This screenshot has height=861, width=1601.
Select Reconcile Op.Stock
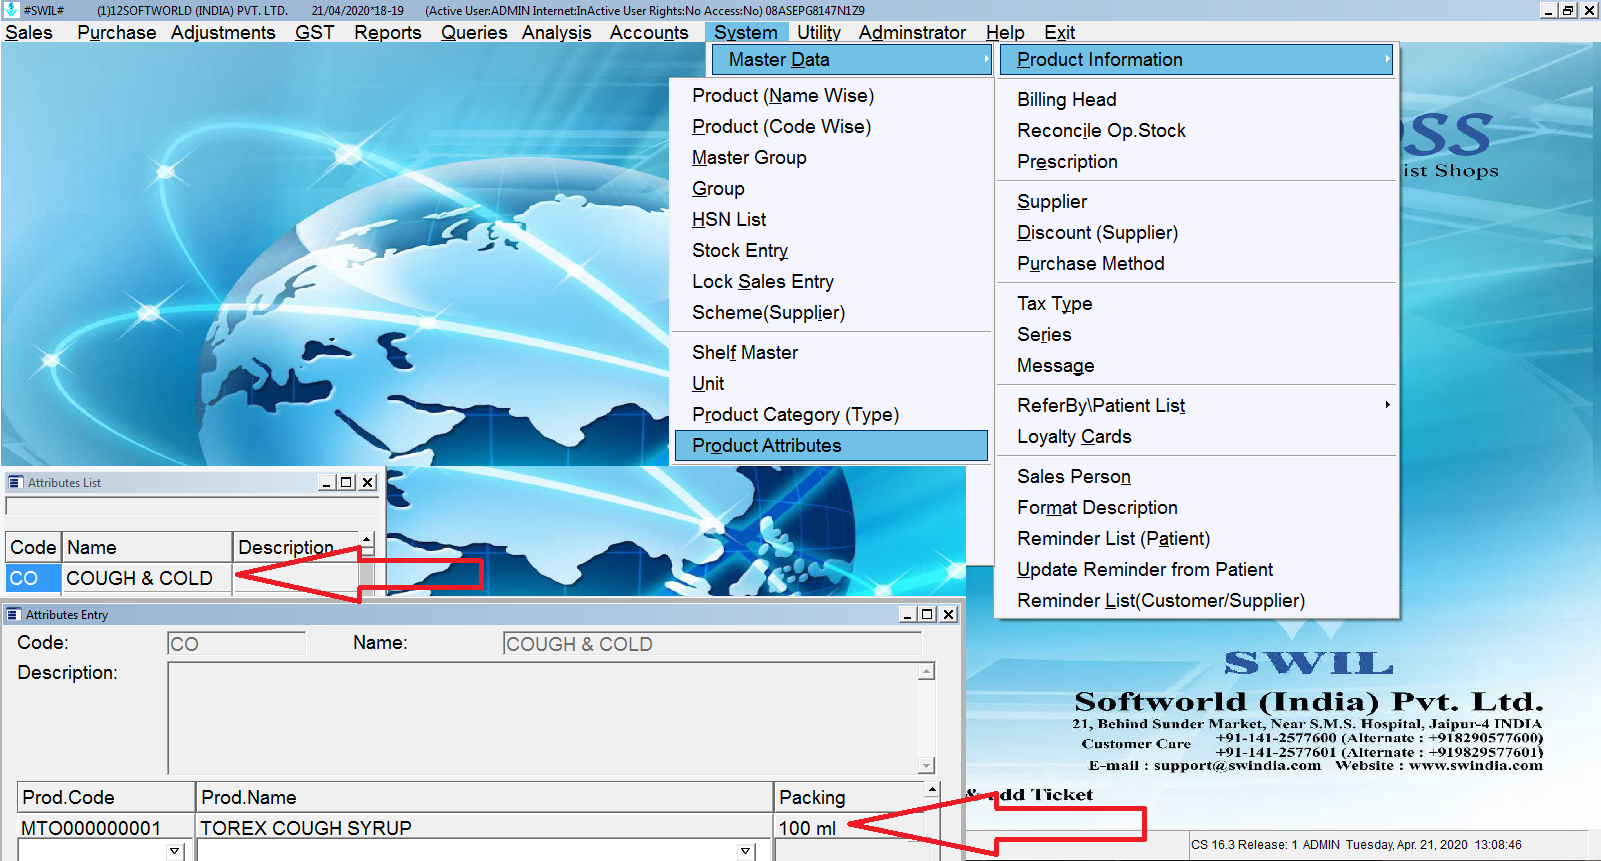1101,131
